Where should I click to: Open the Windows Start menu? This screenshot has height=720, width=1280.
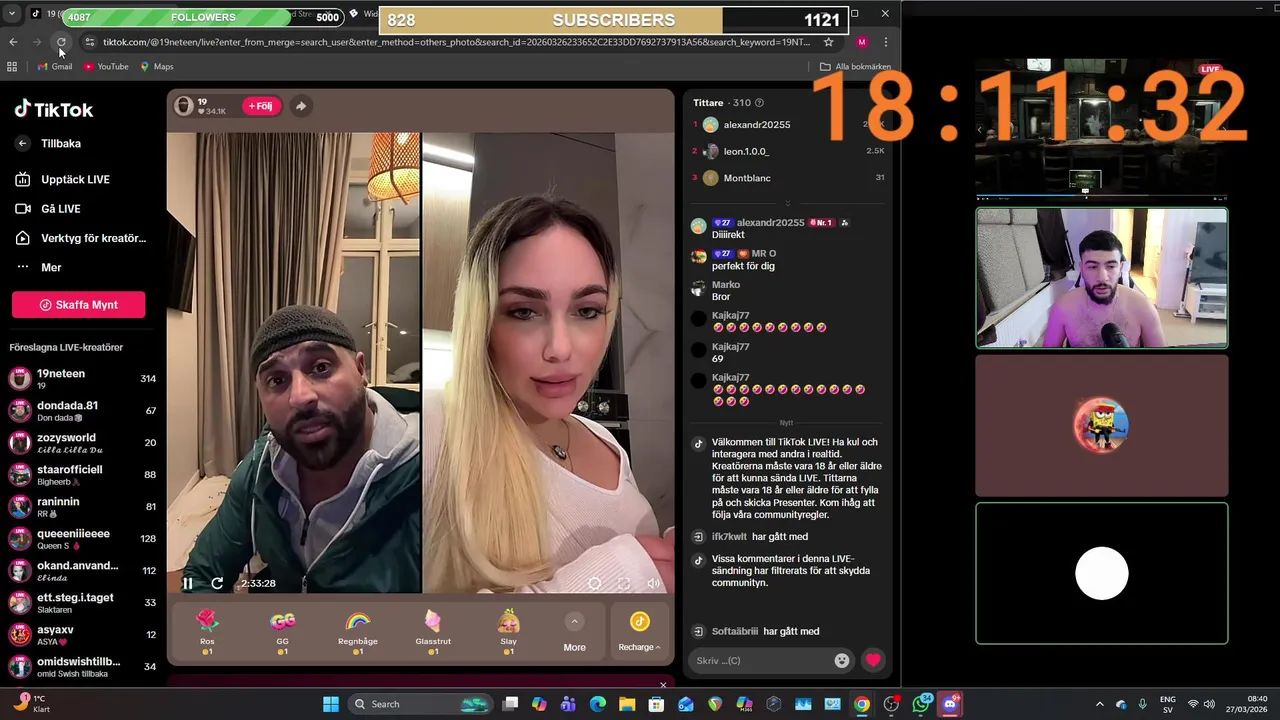coord(331,704)
